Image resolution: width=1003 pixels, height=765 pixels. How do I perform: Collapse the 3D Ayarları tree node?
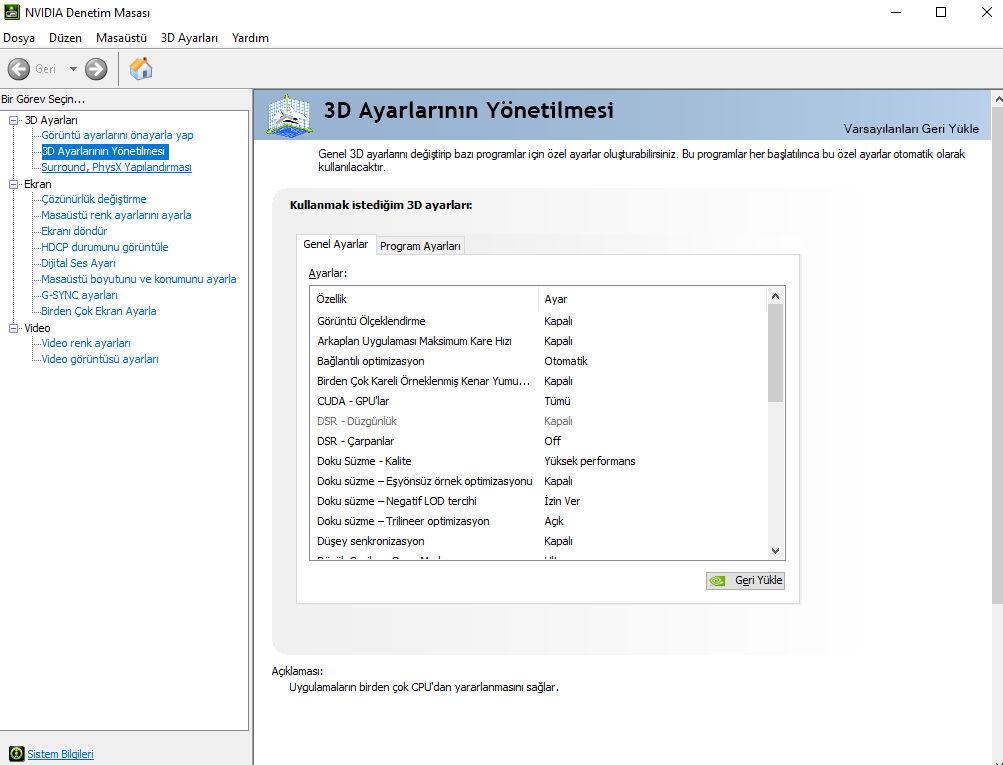pos(13,120)
